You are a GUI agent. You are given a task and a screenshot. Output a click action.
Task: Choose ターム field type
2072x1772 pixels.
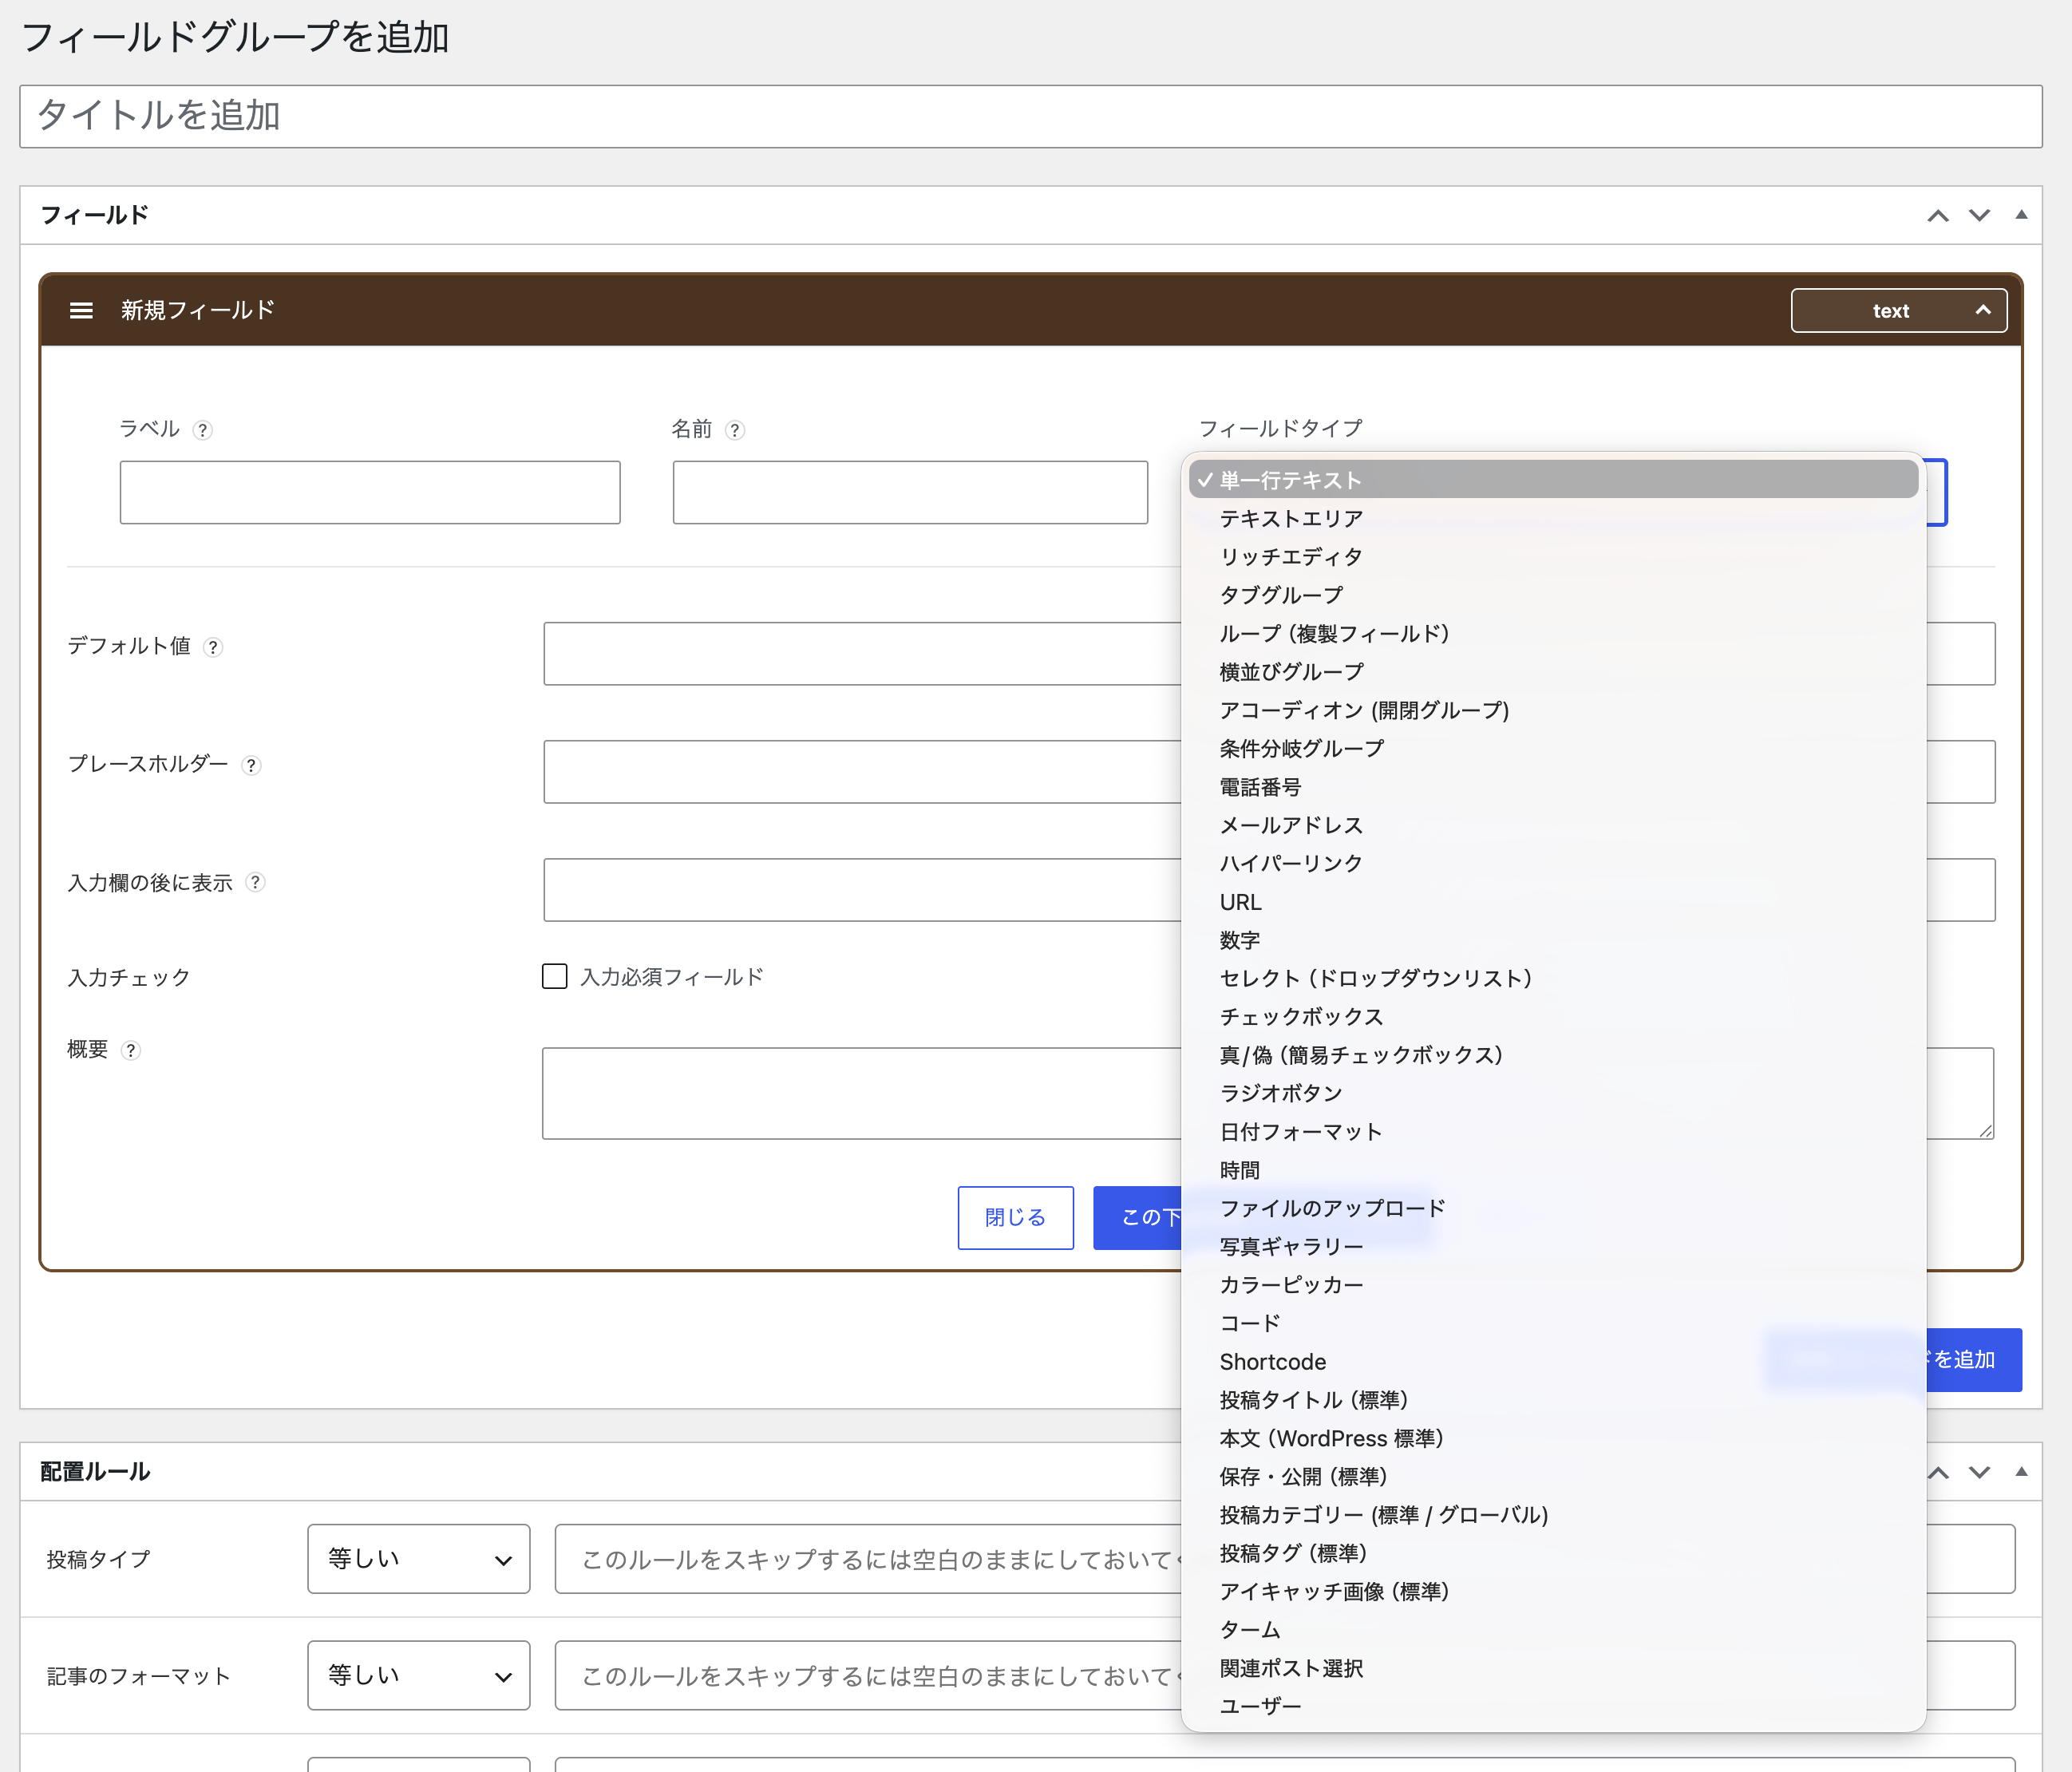(x=1553, y=1630)
